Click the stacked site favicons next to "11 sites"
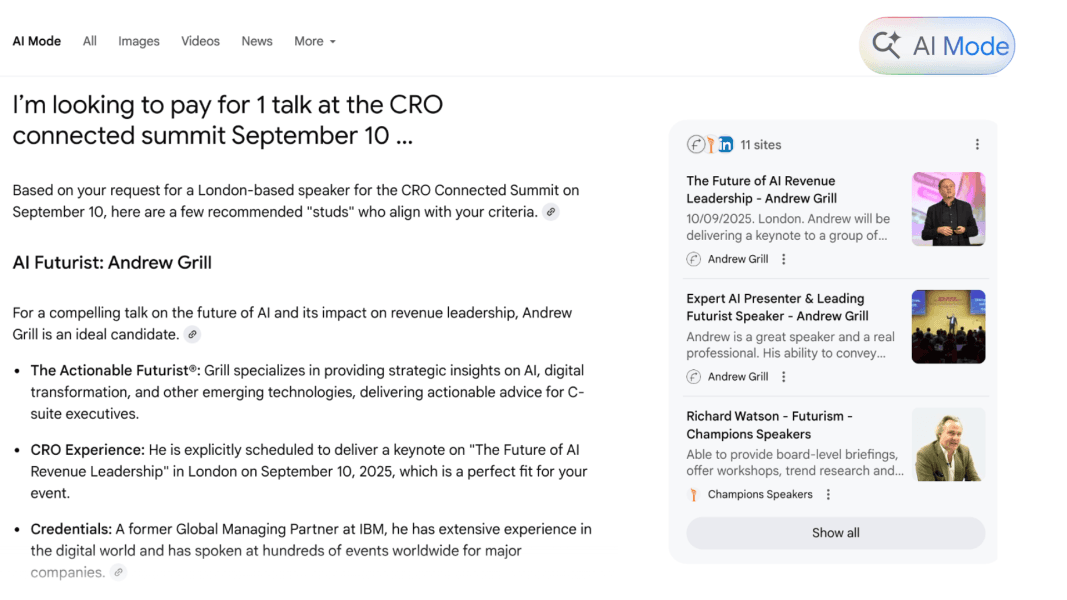 point(710,145)
